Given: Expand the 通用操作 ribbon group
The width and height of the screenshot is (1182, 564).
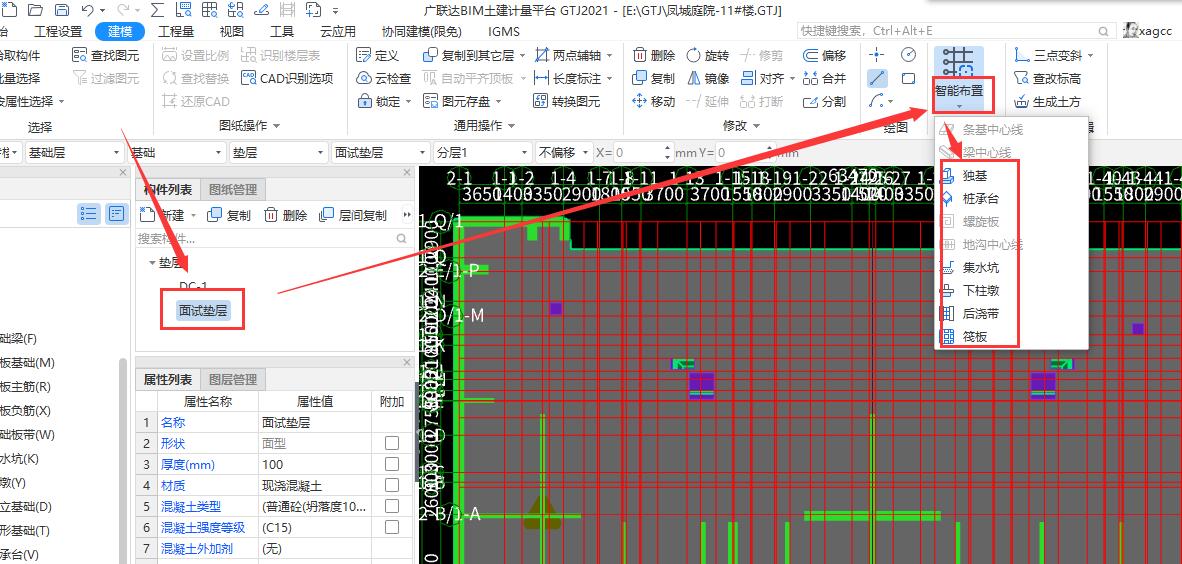Looking at the screenshot, I should [485, 125].
